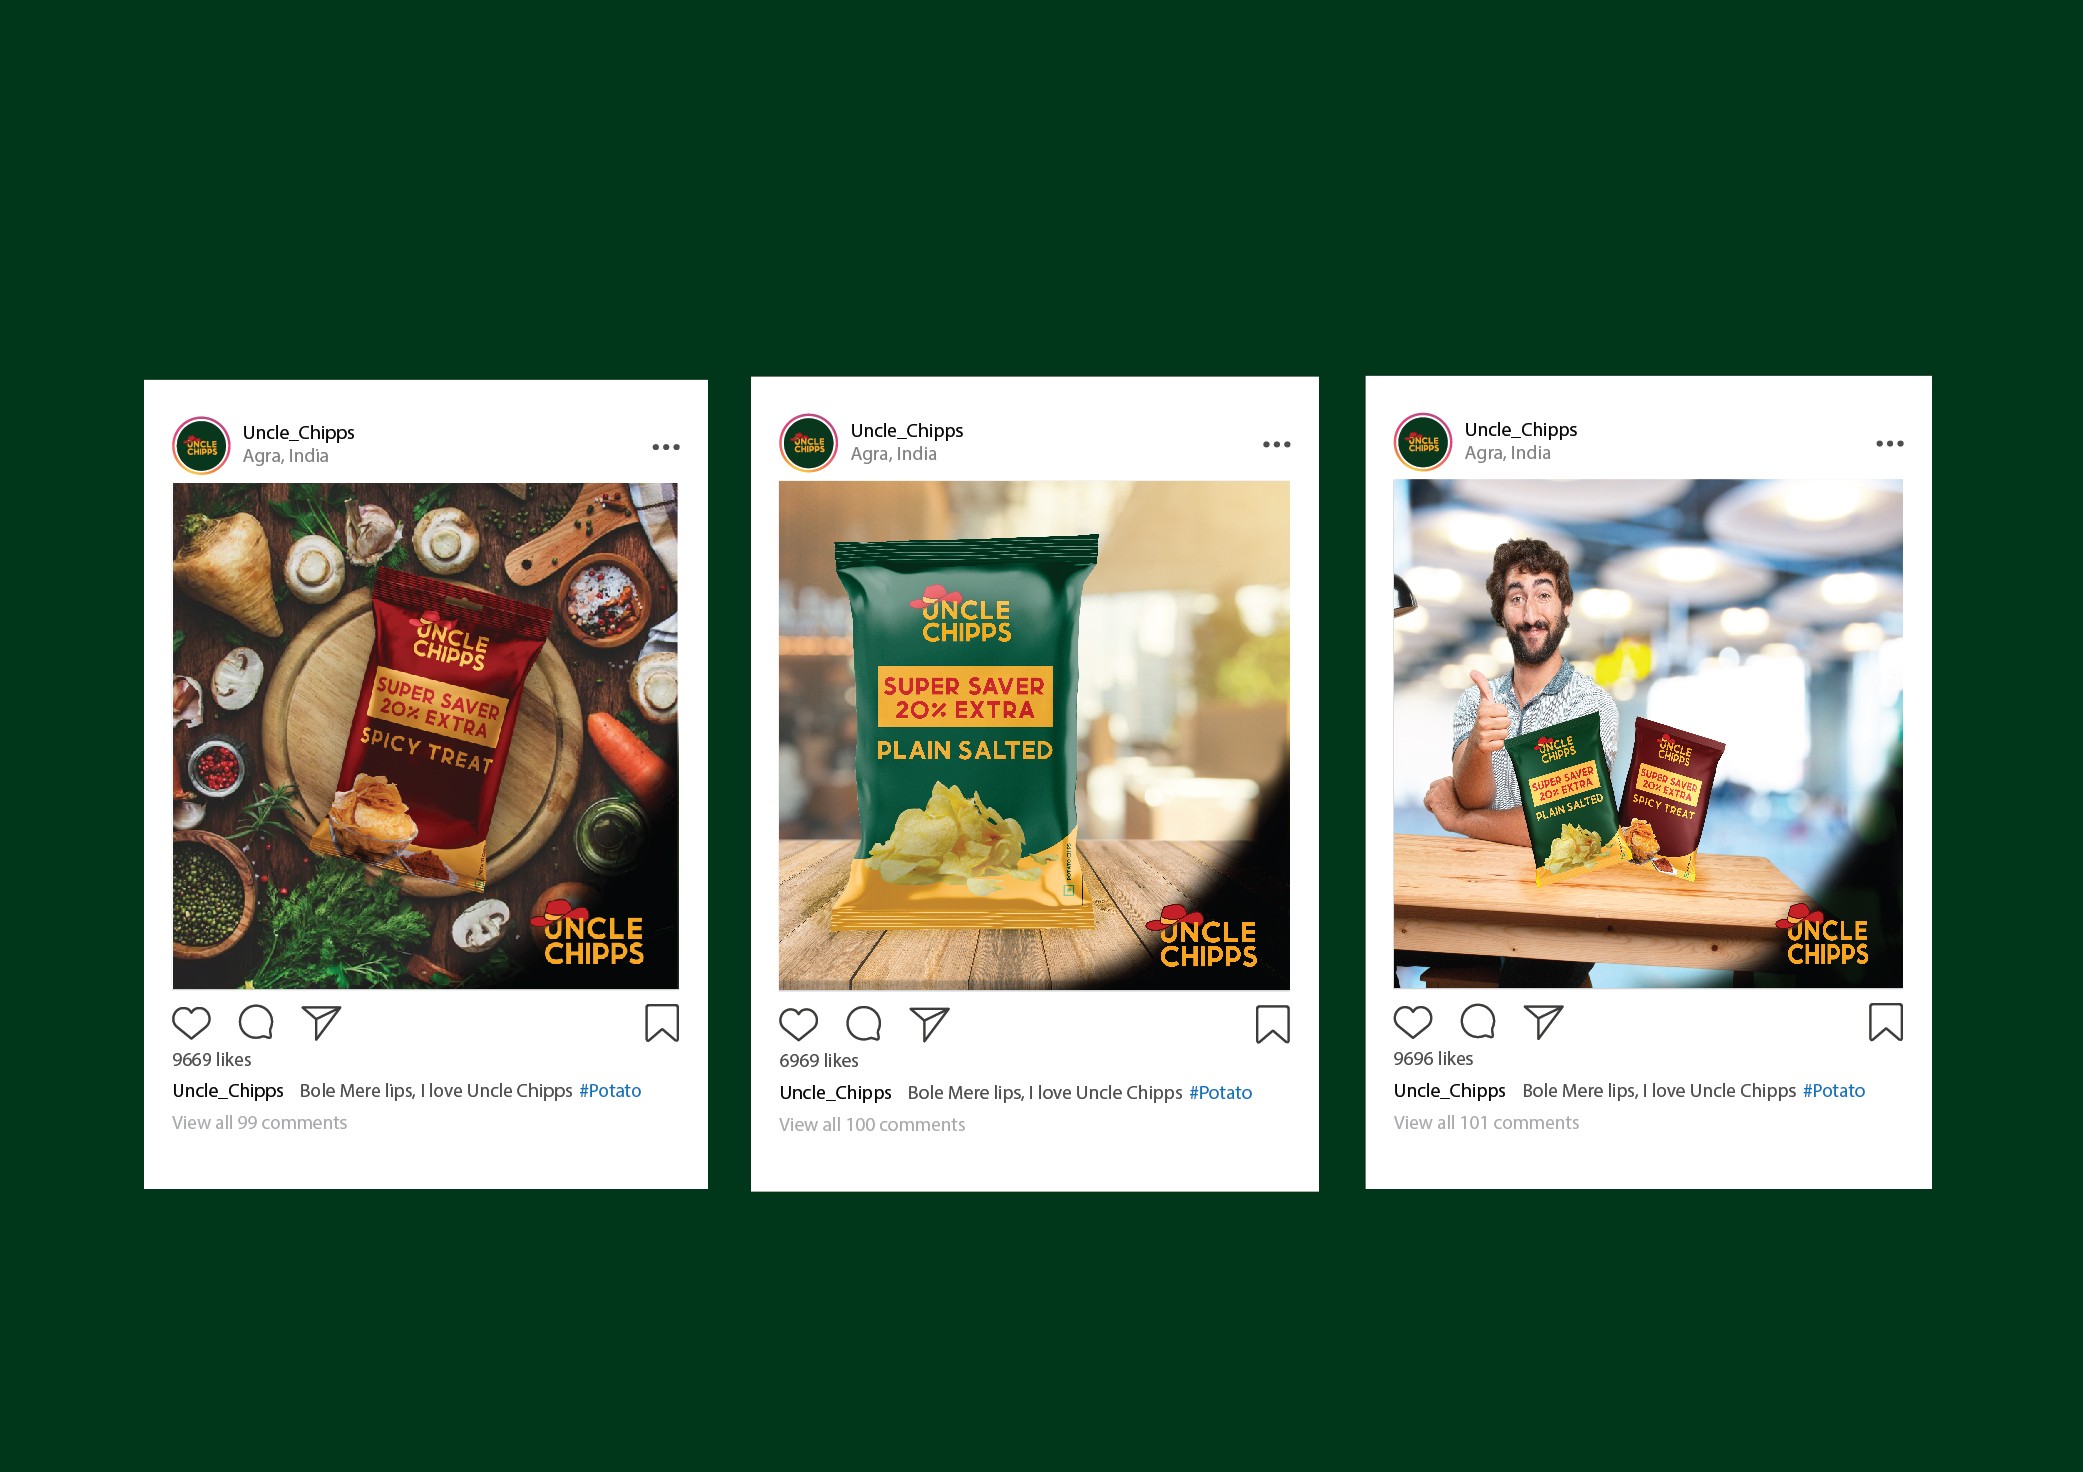Click View all 100 comments
This screenshot has width=2083, height=1472.
872,1124
